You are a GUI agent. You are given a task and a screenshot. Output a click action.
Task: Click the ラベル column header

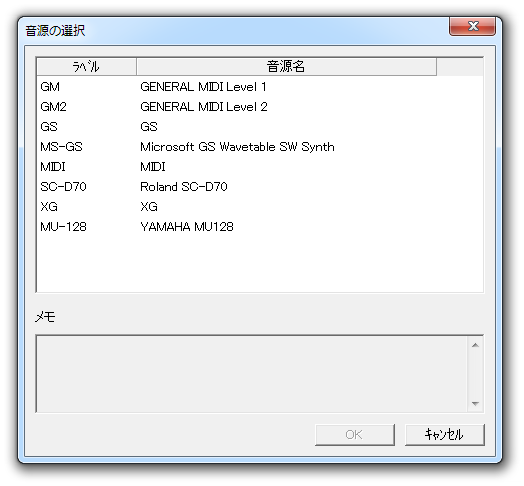tap(87, 67)
